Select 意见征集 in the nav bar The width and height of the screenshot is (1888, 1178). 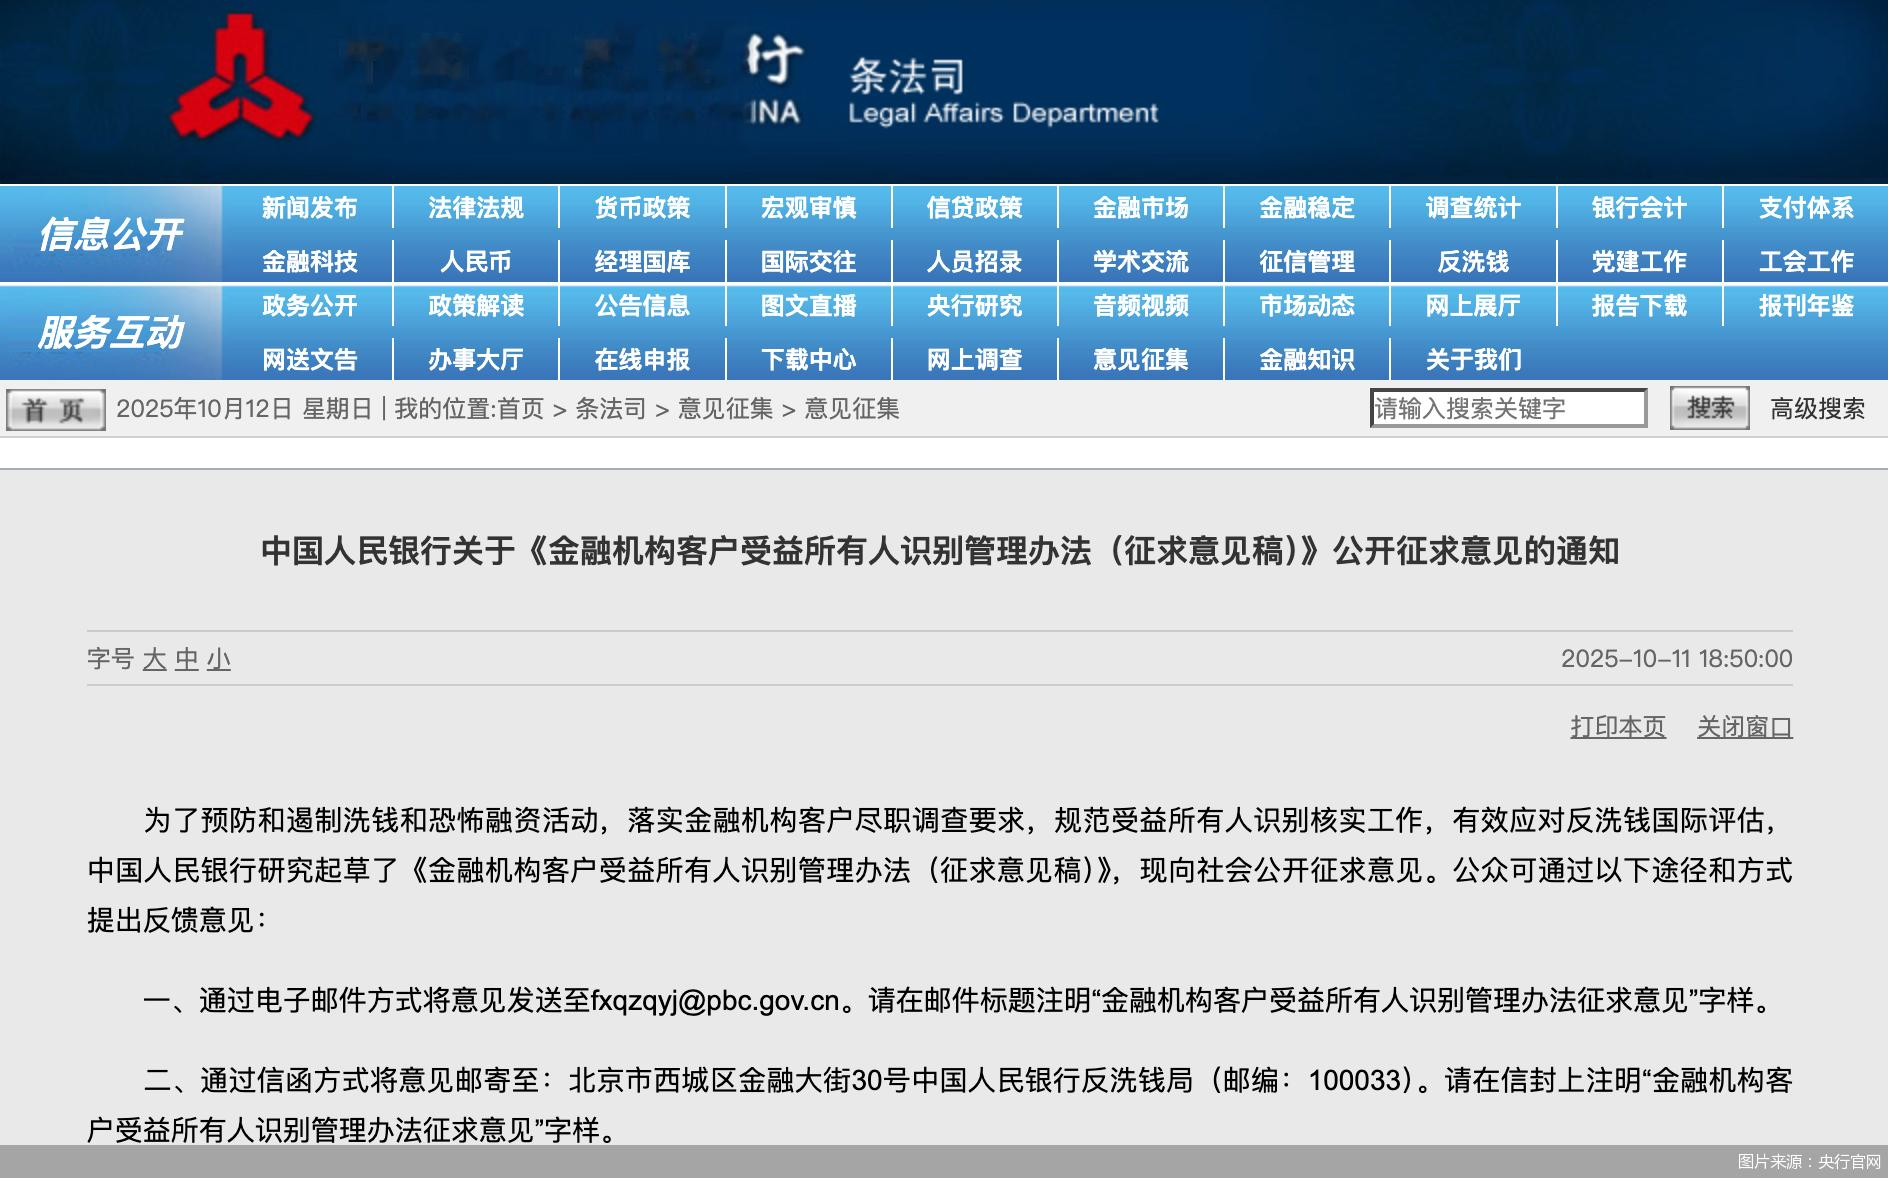(x=1140, y=360)
